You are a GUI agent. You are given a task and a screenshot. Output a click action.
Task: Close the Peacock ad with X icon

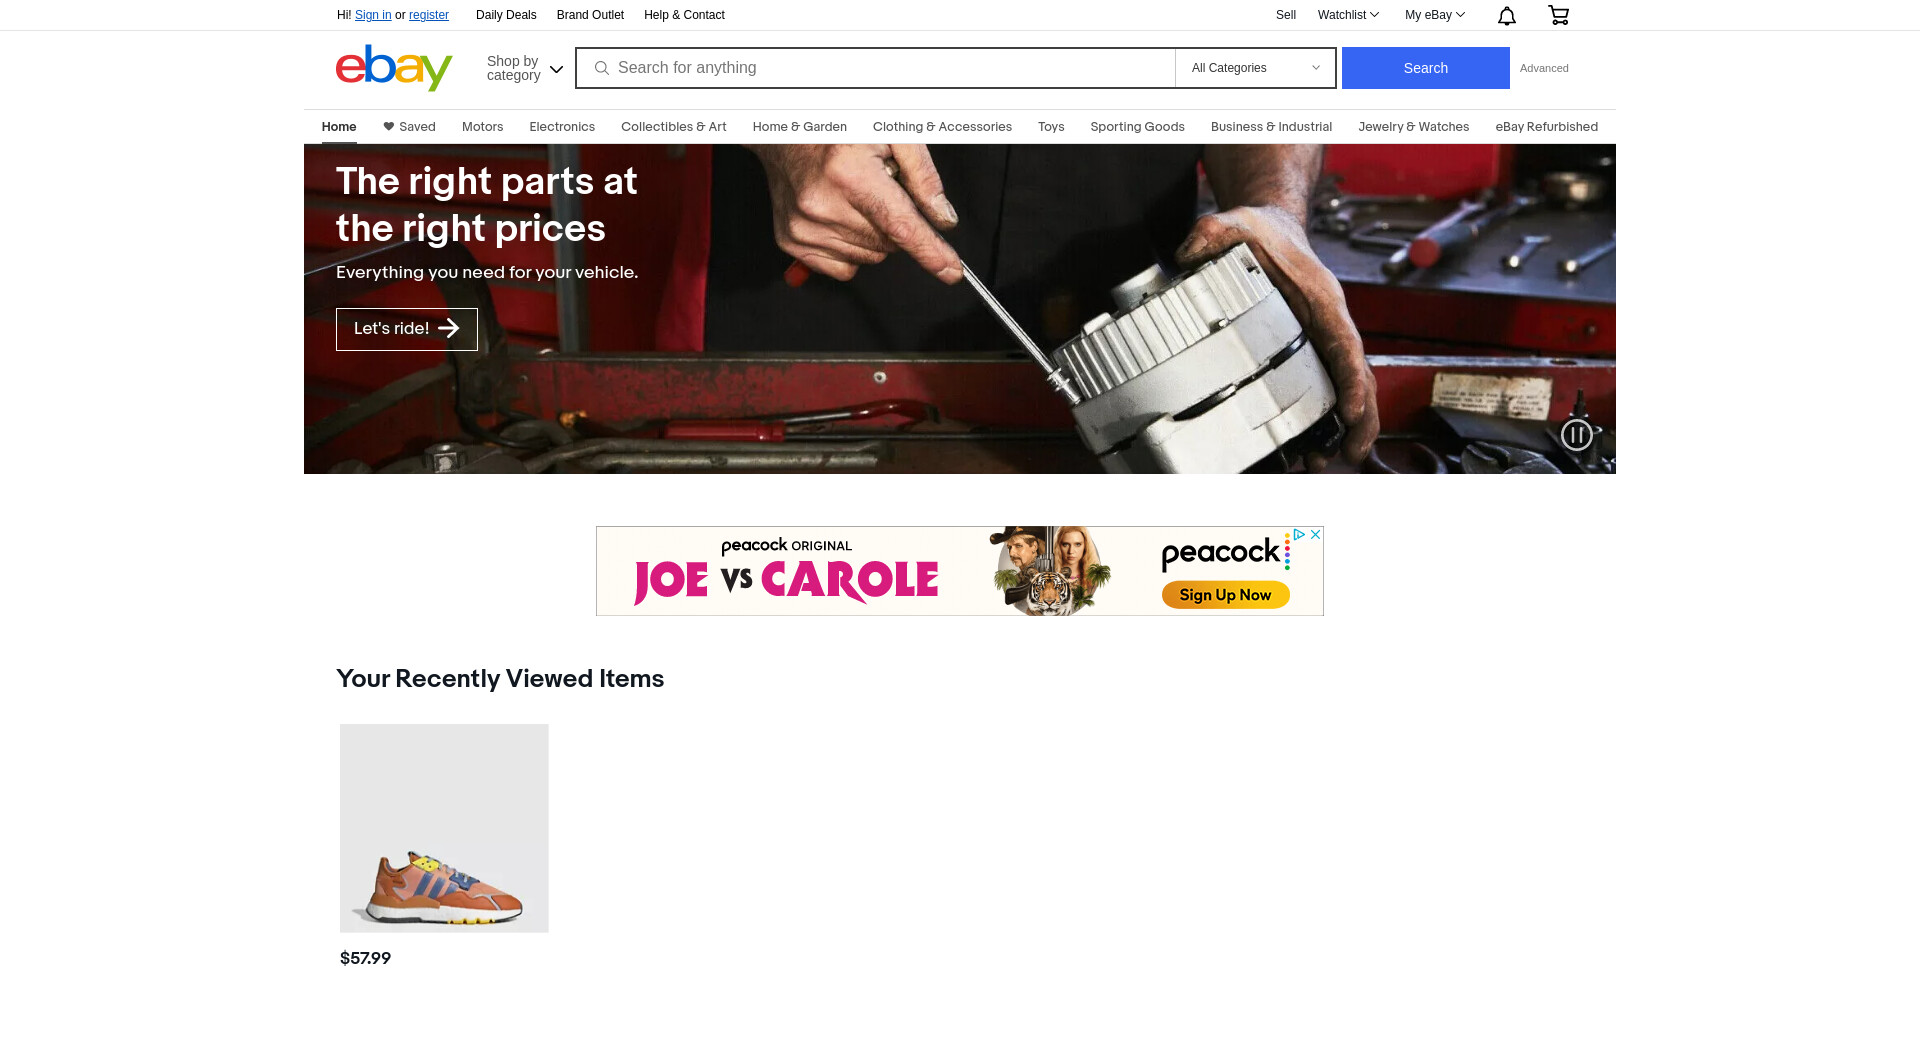click(1316, 535)
